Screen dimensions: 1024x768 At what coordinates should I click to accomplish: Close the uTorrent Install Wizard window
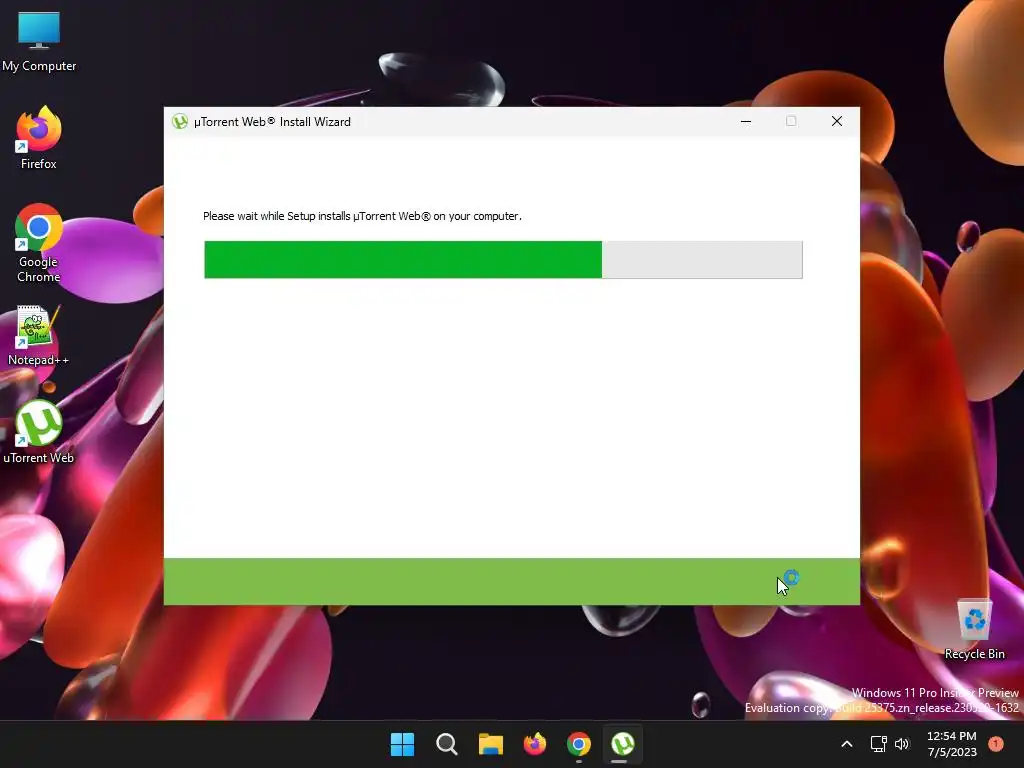click(837, 121)
